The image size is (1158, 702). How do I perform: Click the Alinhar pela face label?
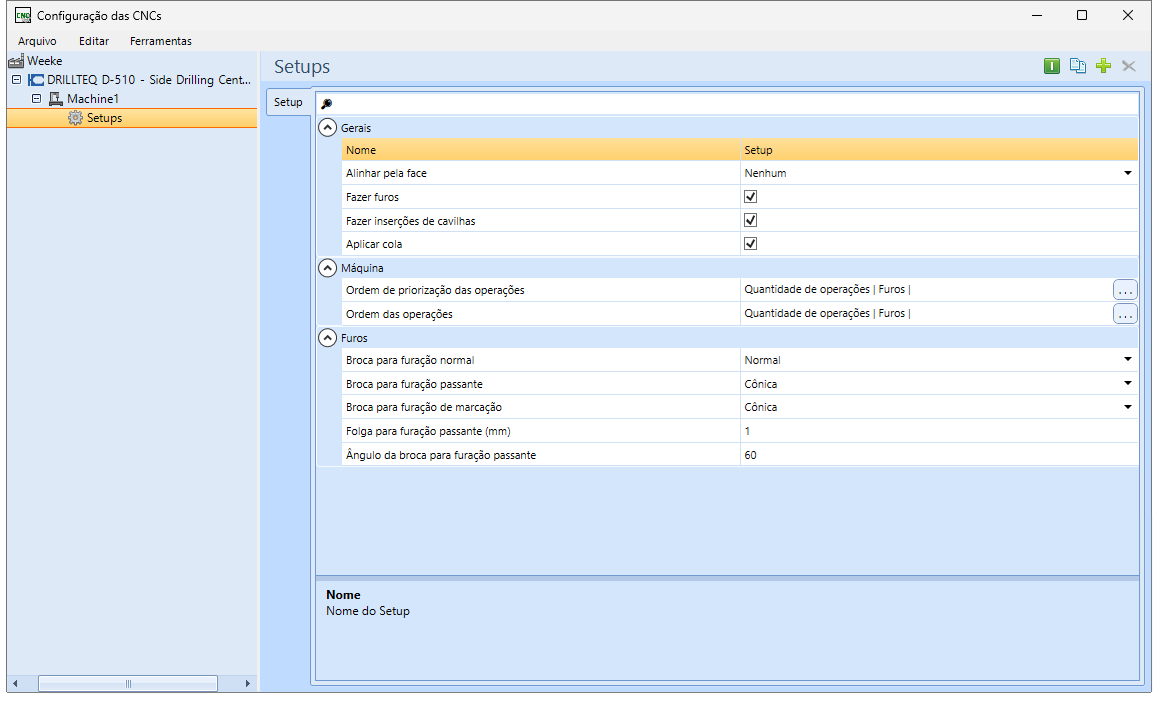[386, 173]
